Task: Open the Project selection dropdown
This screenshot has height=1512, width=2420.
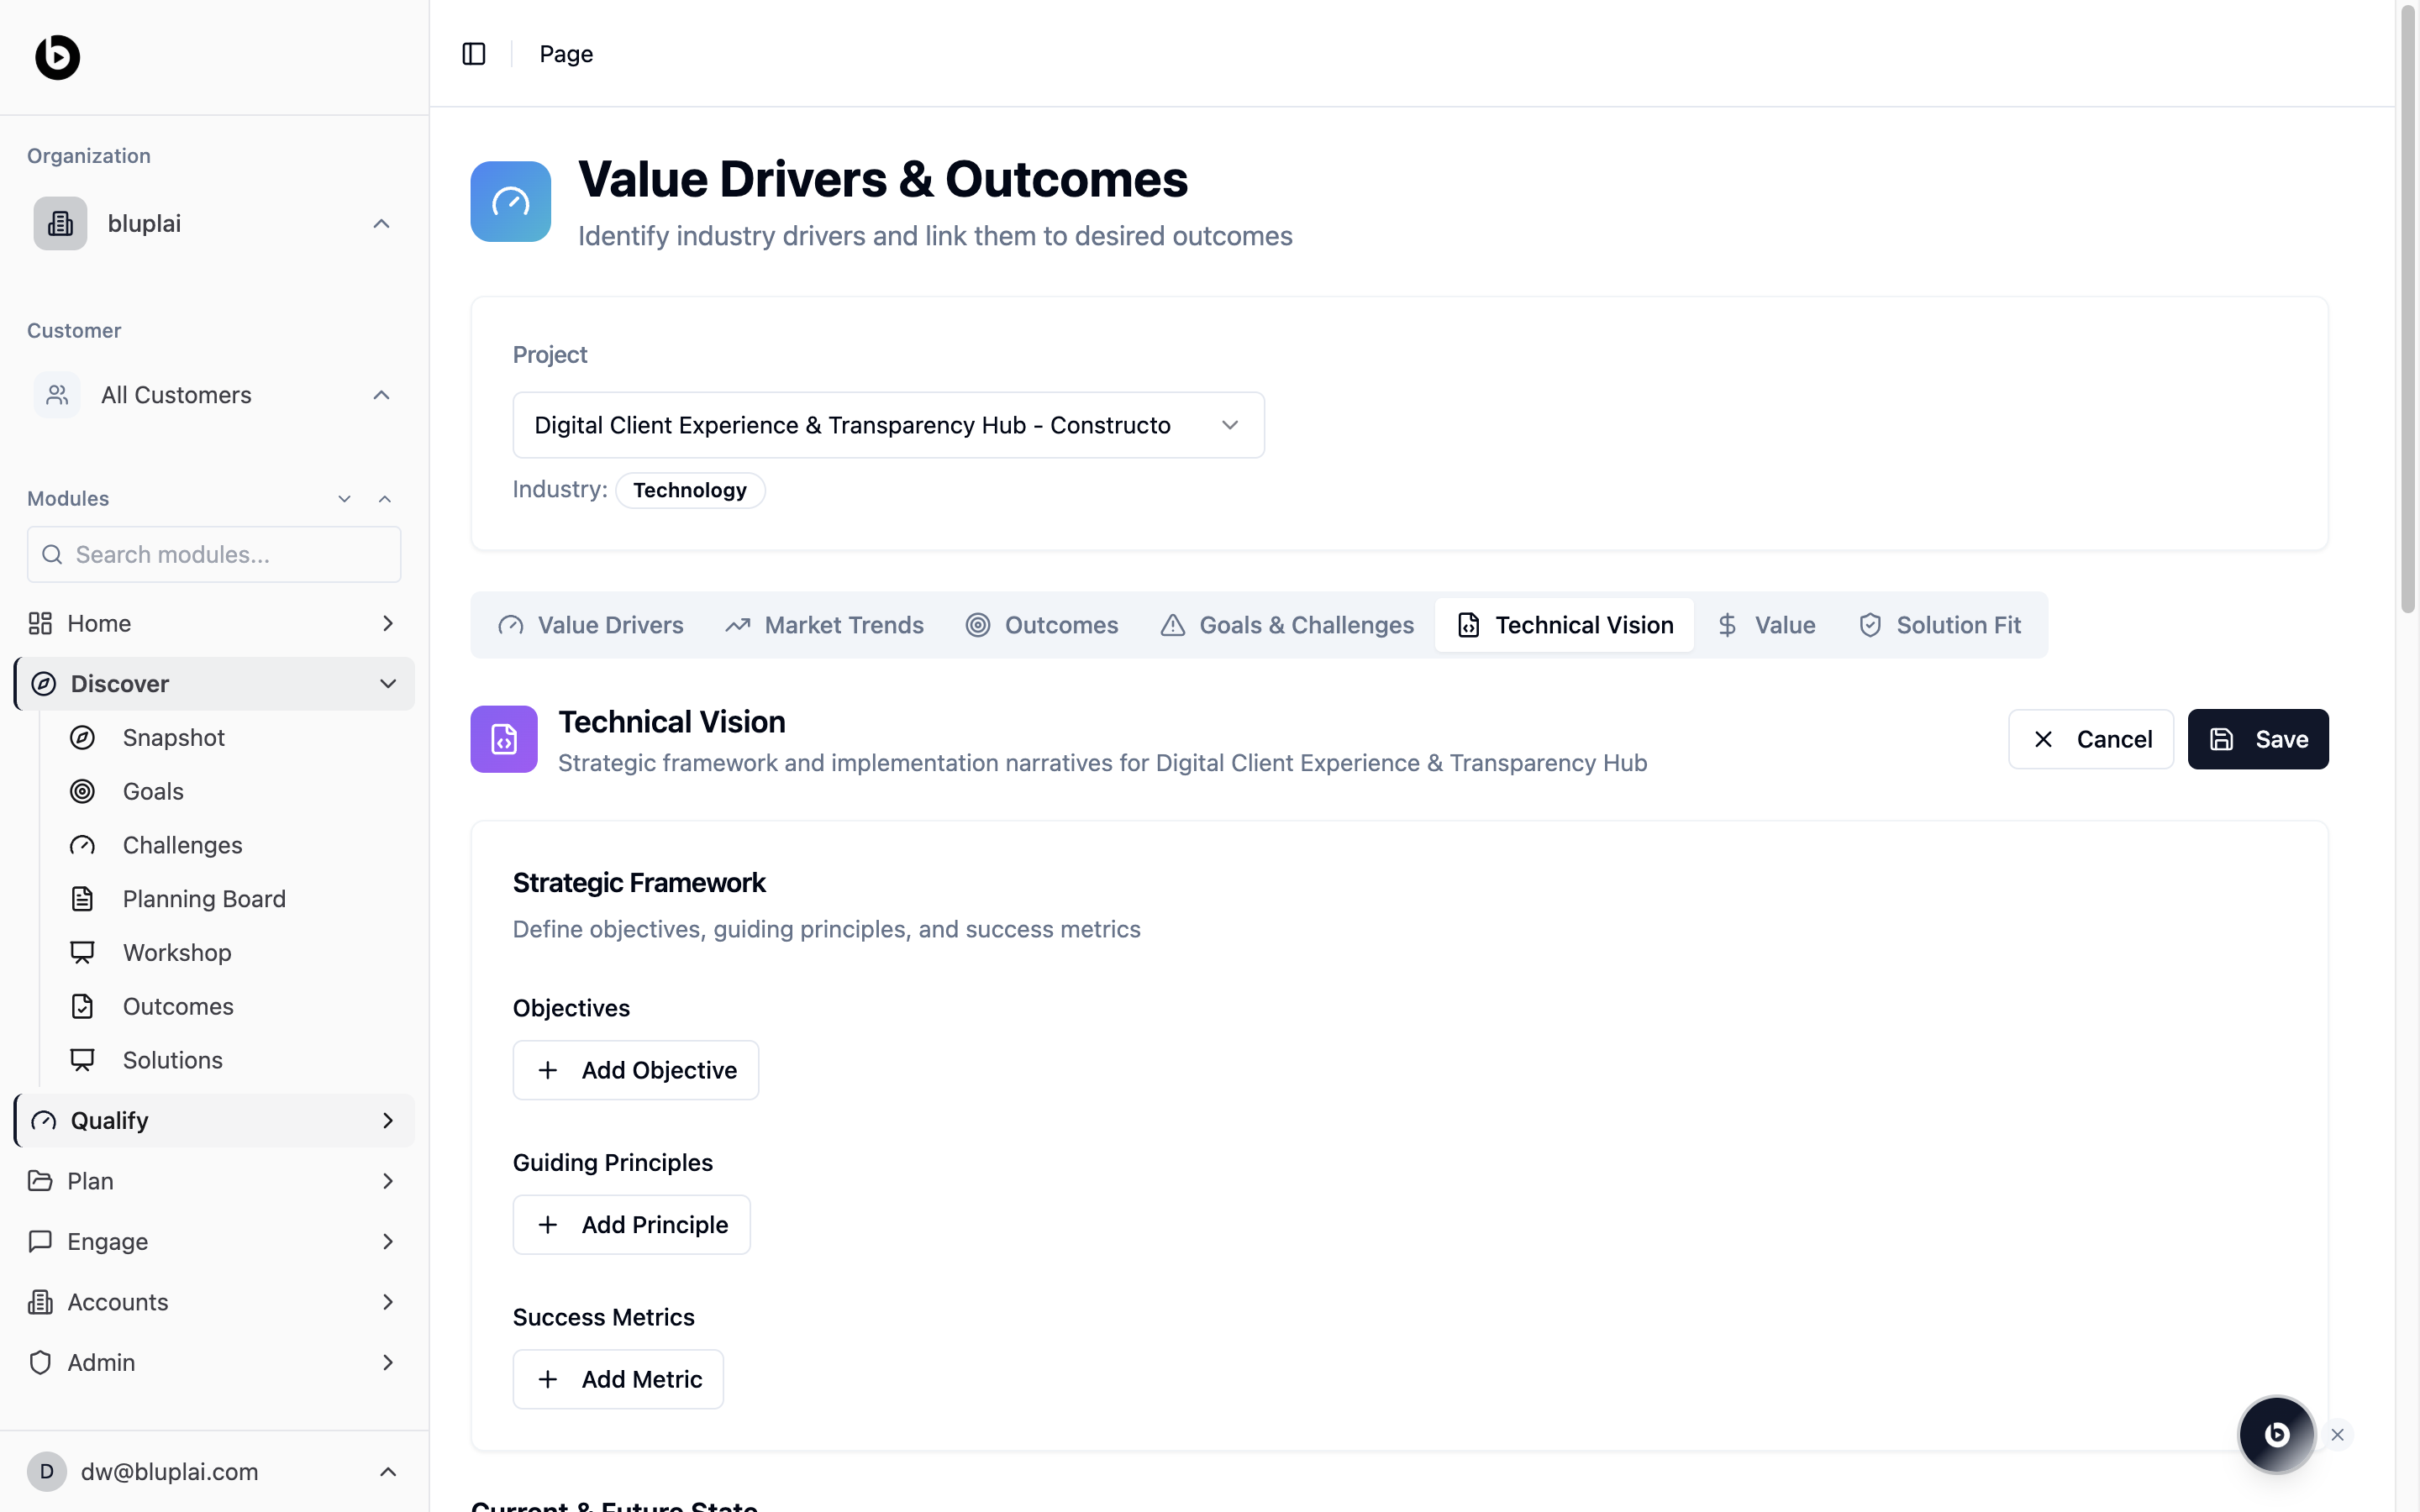Action: (x=887, y=425)
